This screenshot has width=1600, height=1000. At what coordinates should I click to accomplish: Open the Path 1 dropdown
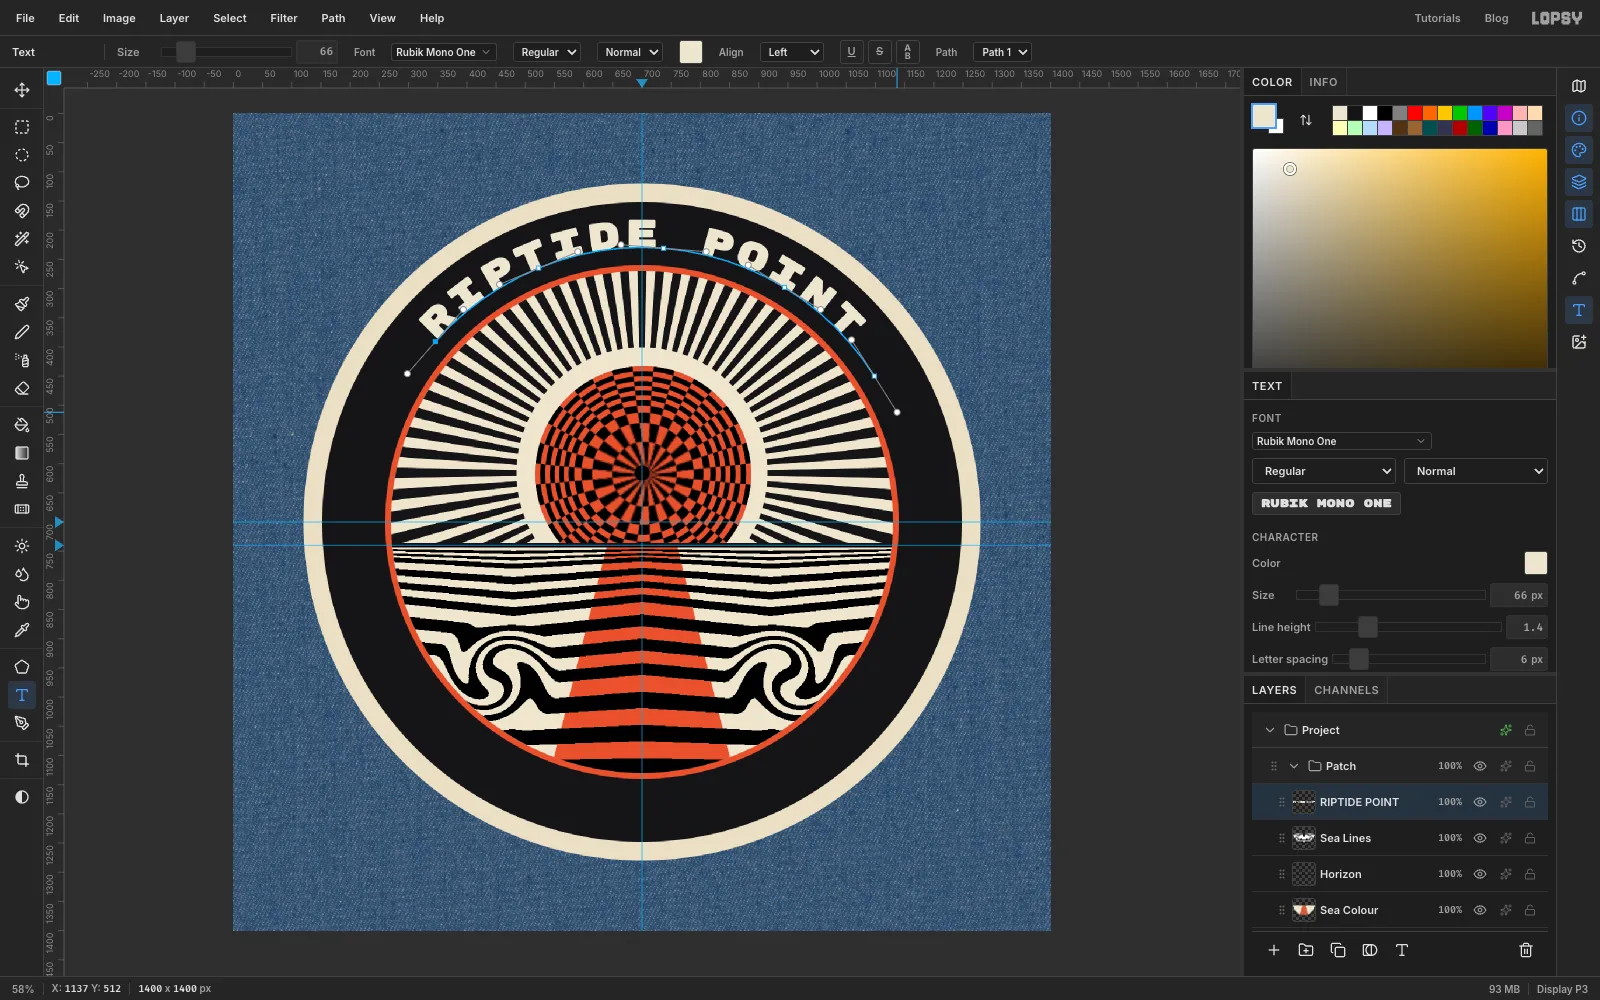point(1002,52)
